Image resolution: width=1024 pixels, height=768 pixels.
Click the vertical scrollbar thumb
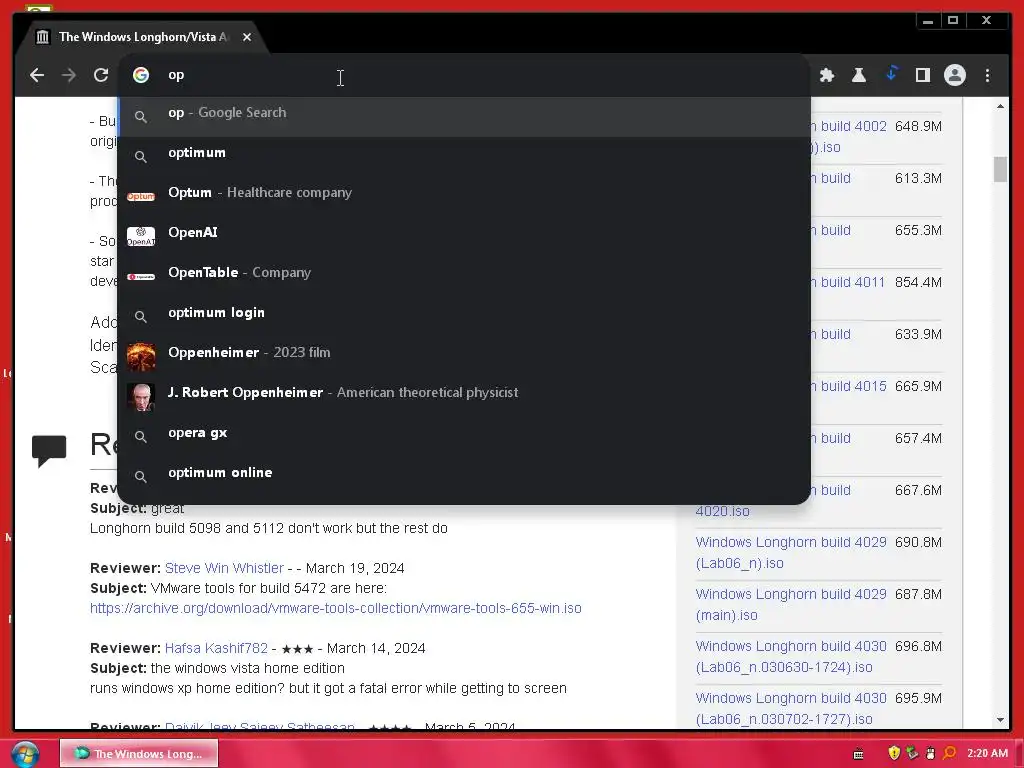pyautogui.click(x=1000, y=169)
